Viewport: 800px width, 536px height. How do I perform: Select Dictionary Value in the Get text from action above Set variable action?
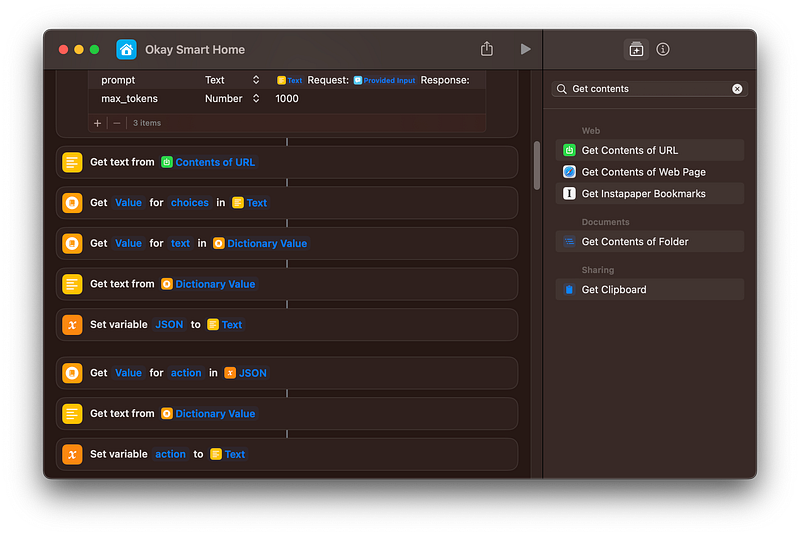pos(208,414)
